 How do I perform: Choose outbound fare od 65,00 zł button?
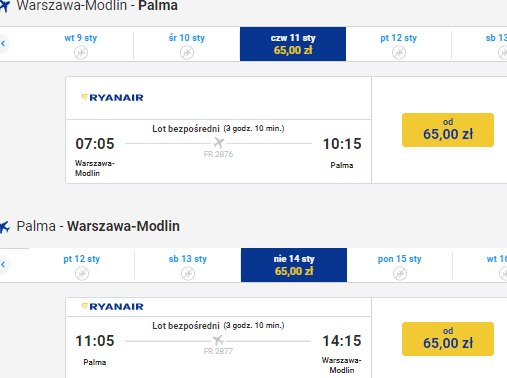pyautogui.click(x=448, y=130)
